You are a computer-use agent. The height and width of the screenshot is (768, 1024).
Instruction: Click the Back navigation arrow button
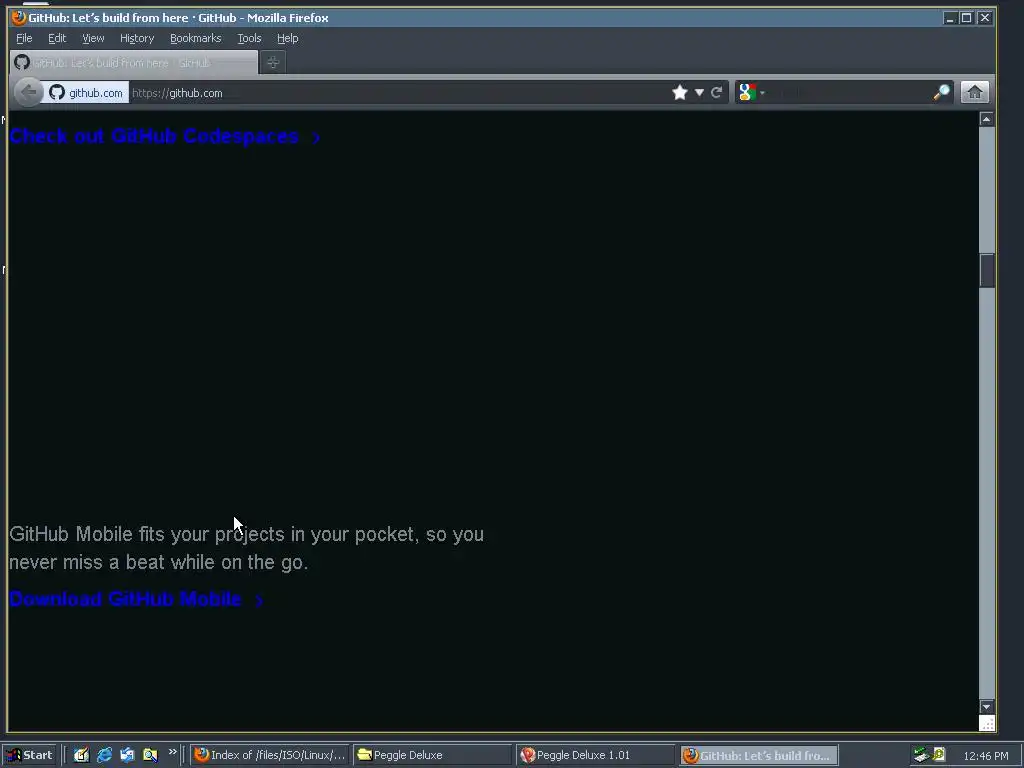pos(29,92)
